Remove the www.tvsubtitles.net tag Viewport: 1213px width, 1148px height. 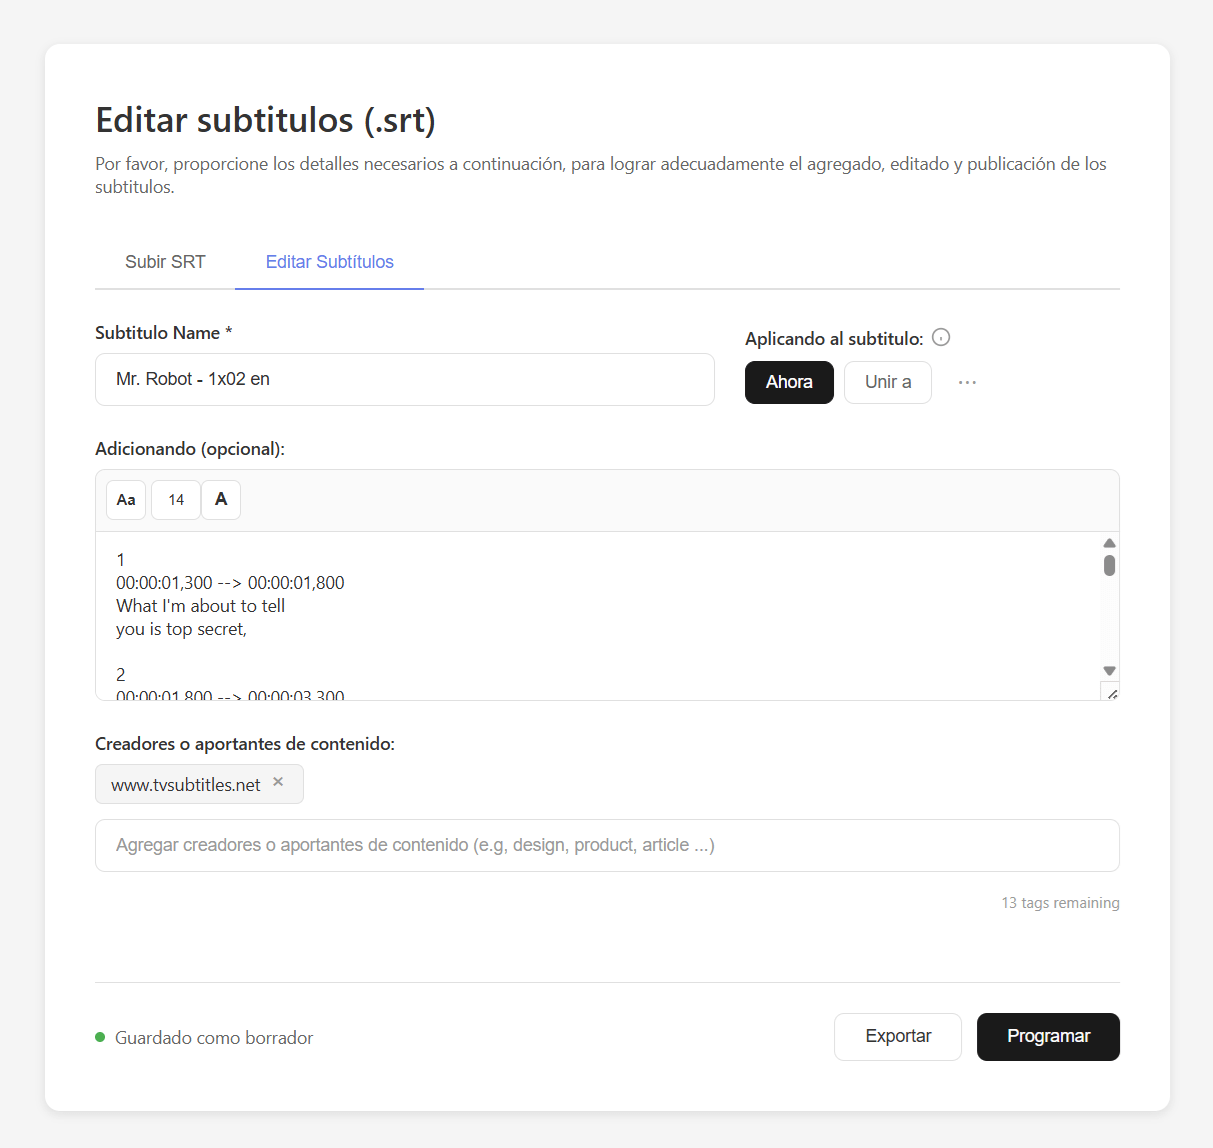(x=279, y=783)
